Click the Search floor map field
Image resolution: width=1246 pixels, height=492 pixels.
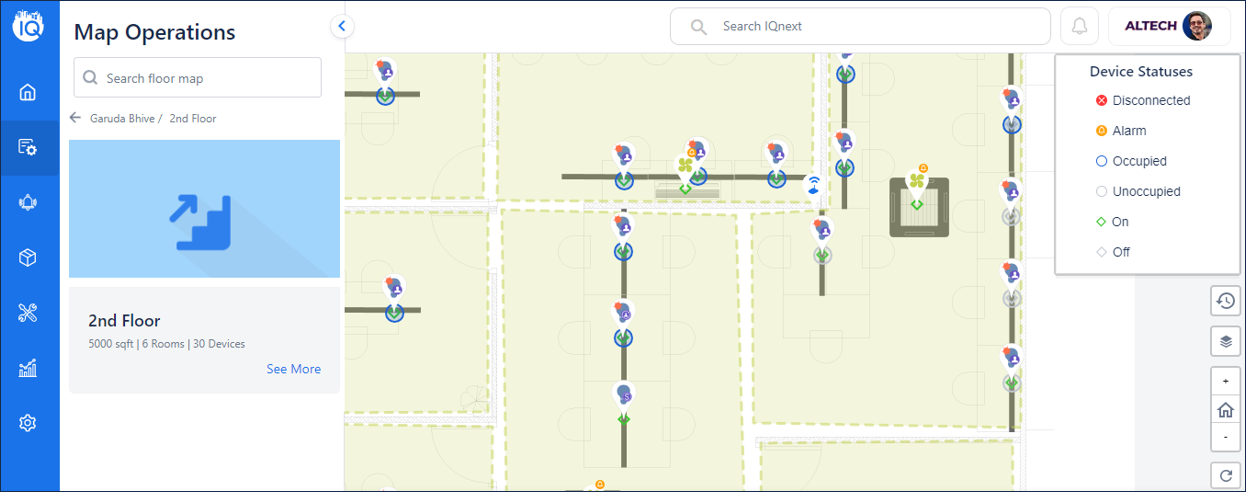coord(197,77)
